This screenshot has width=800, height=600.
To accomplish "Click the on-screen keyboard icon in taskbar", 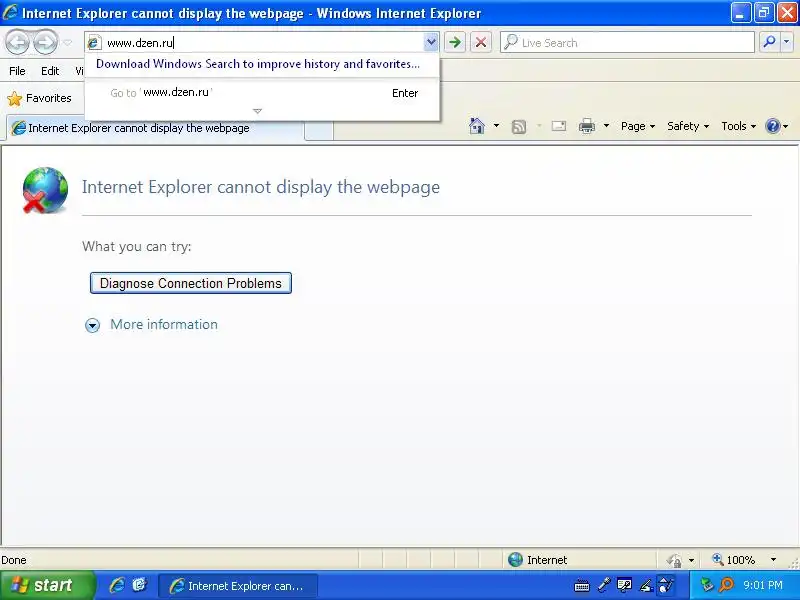I will pyautogui.click(x=582, y=586).
